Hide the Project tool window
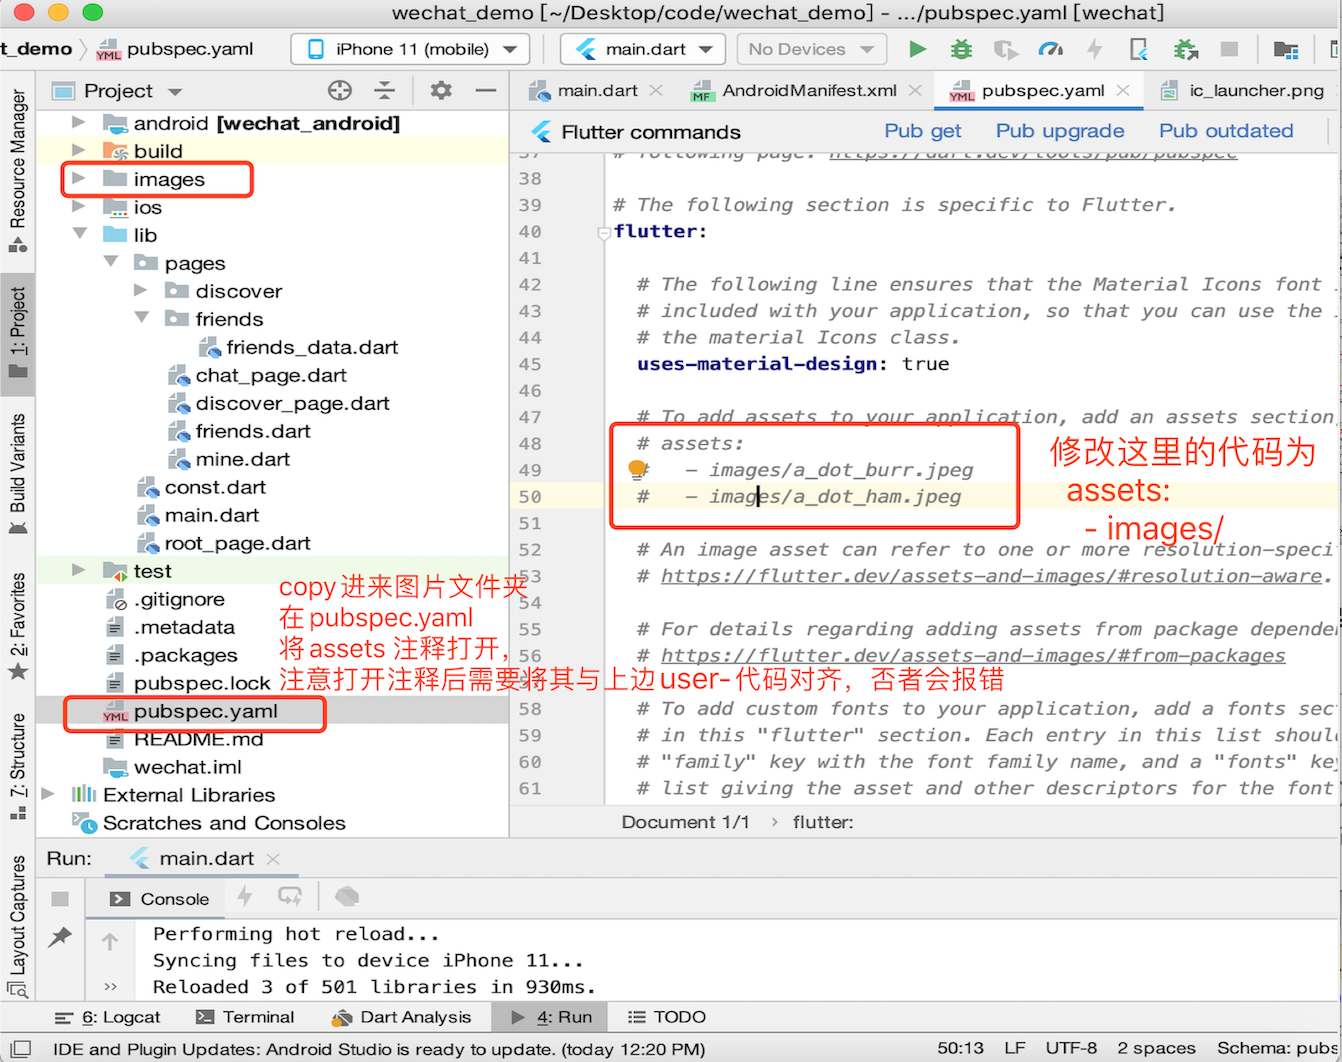The height and width of the screenshot is (1062, 1342). pos(486,91)
